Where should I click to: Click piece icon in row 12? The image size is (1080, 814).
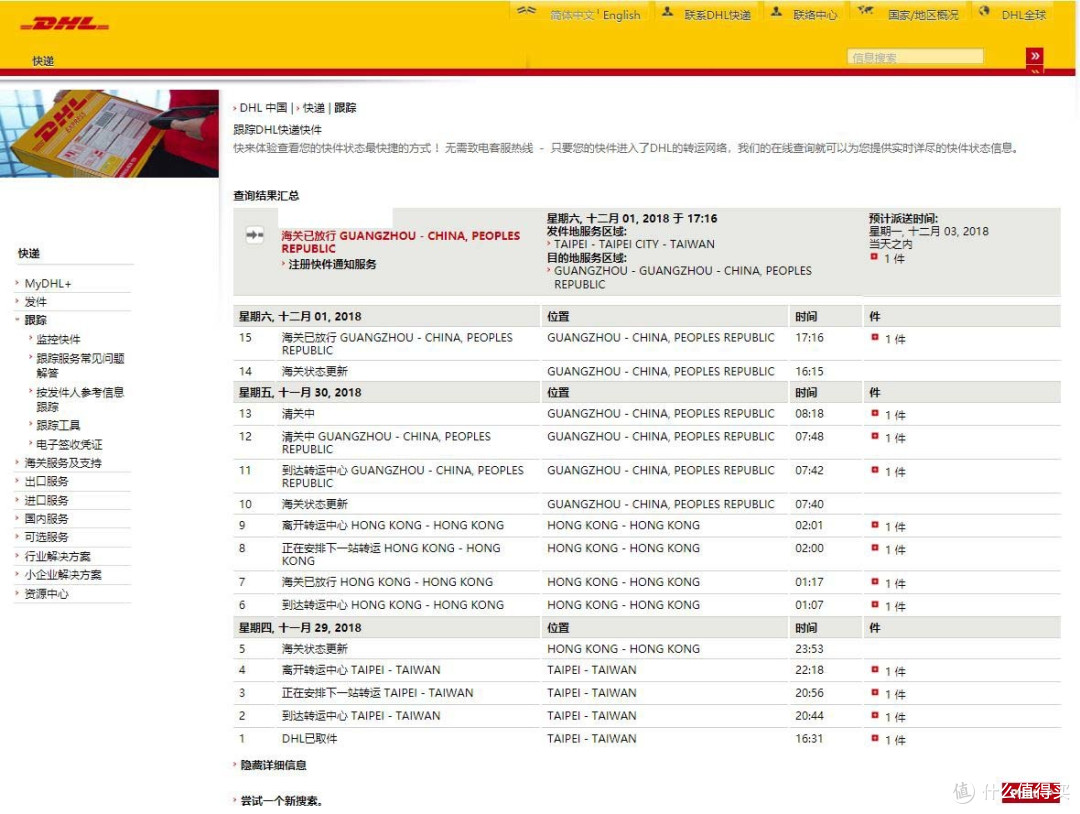875,436
